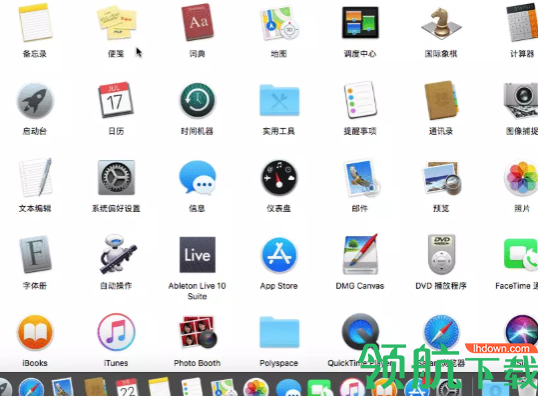538x396 pixels.
Task: Select the iTunes icon in folder
Action: [x=116, y=332]
